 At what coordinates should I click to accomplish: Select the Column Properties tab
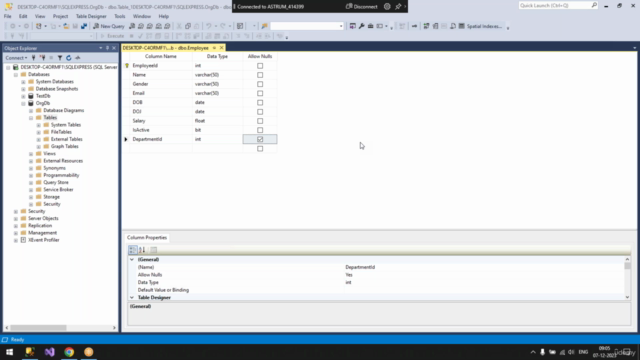pyautogui.click(x=147, y=238)
